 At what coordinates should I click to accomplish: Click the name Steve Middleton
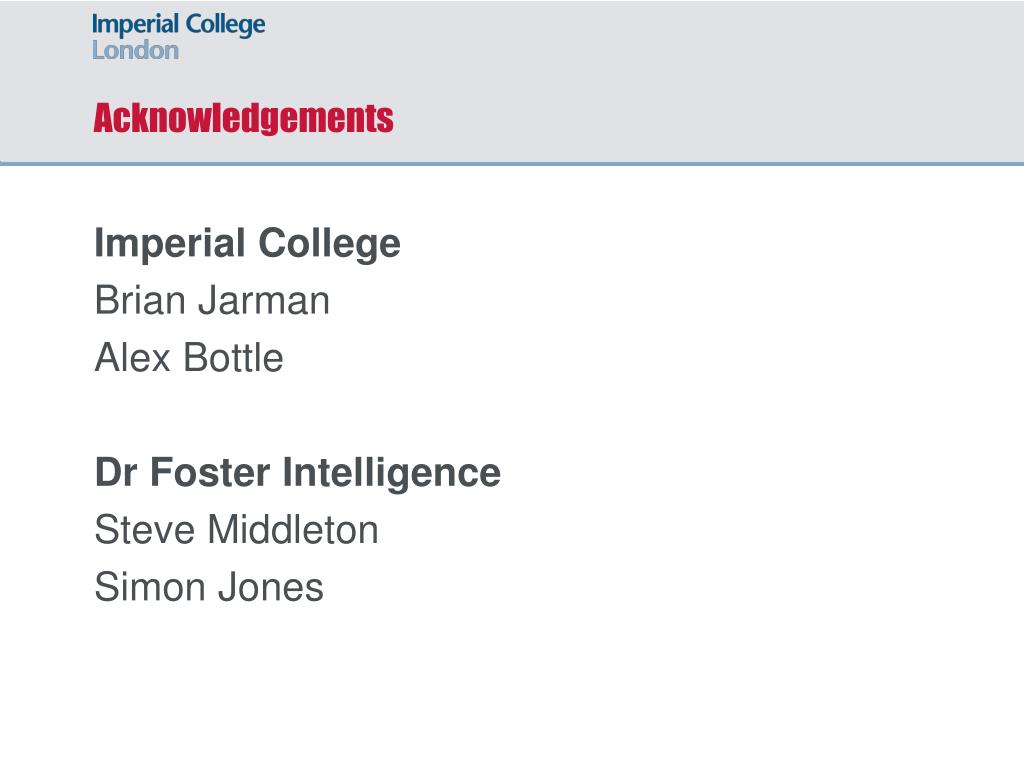point(236,530)
